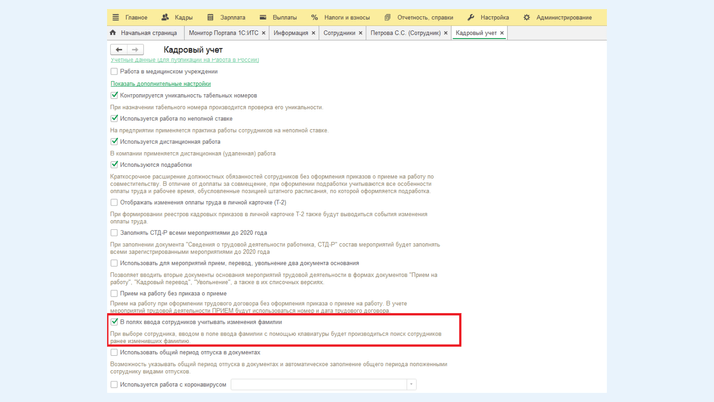The image size is (714, 402).
Task: Open the Администрирование section
Action: pos(564,17)
